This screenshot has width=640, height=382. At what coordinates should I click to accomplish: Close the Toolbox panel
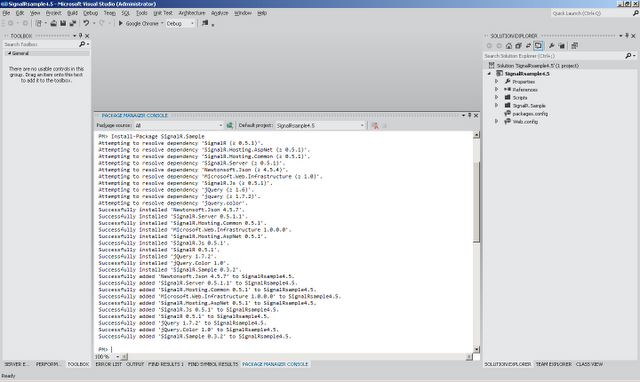click(x=87, y=36)
